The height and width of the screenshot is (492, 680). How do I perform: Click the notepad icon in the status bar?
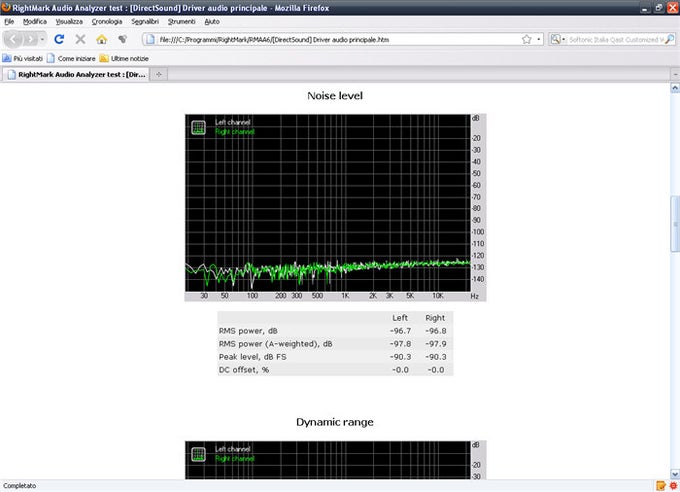click(x=661, y=485)
